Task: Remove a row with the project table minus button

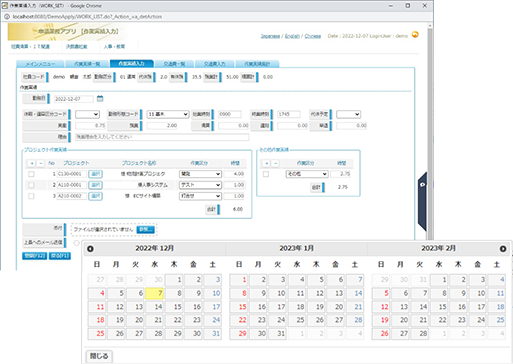Action: (41, 163)
